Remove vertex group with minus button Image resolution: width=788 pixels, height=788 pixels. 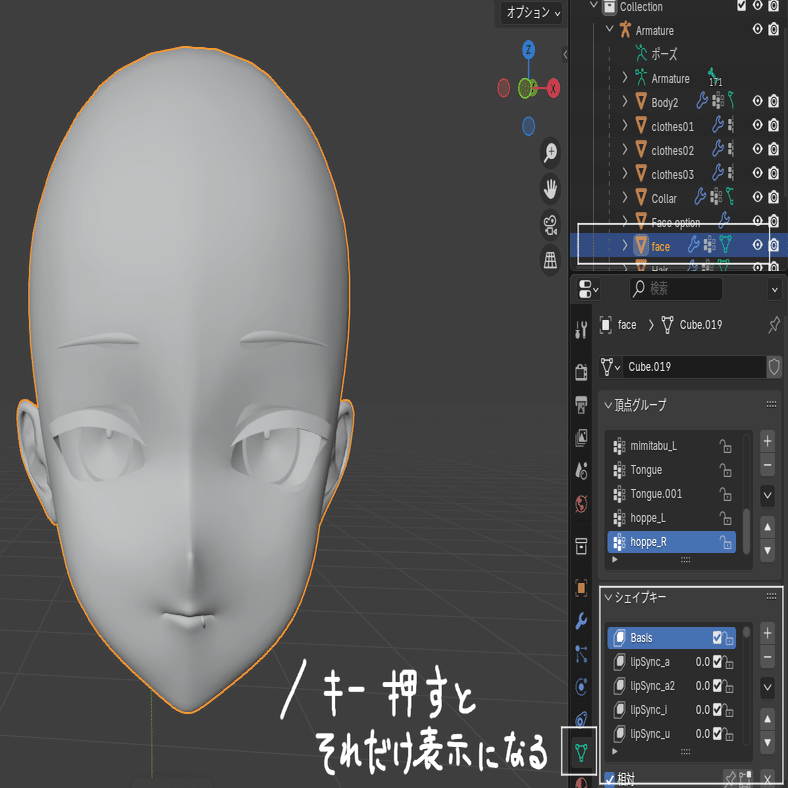pyautogui.click(x=767, y=465)
